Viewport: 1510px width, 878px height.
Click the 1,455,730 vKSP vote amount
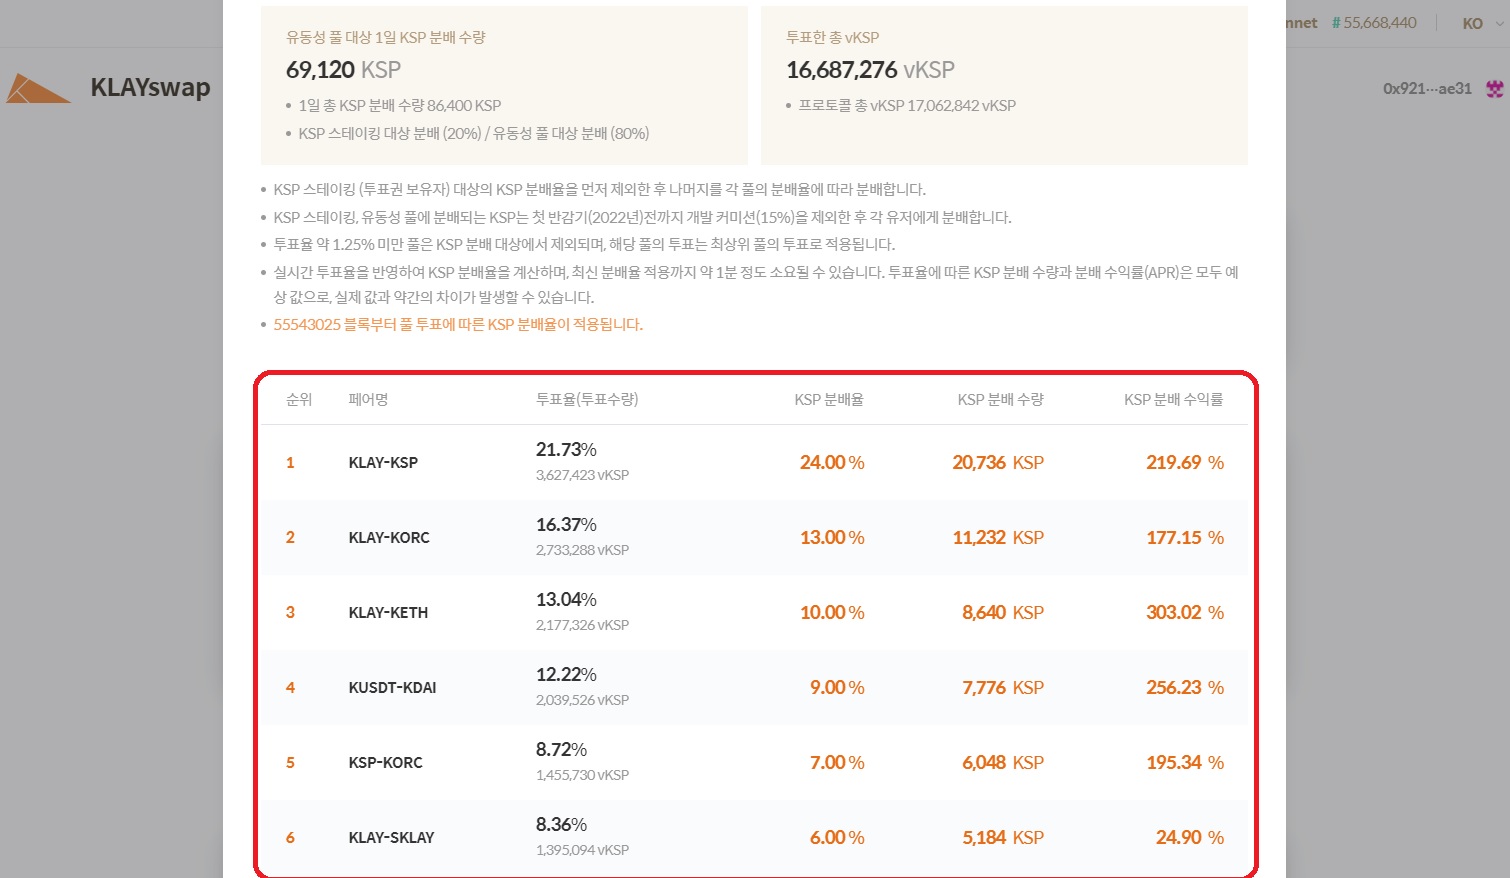(582, 776)
